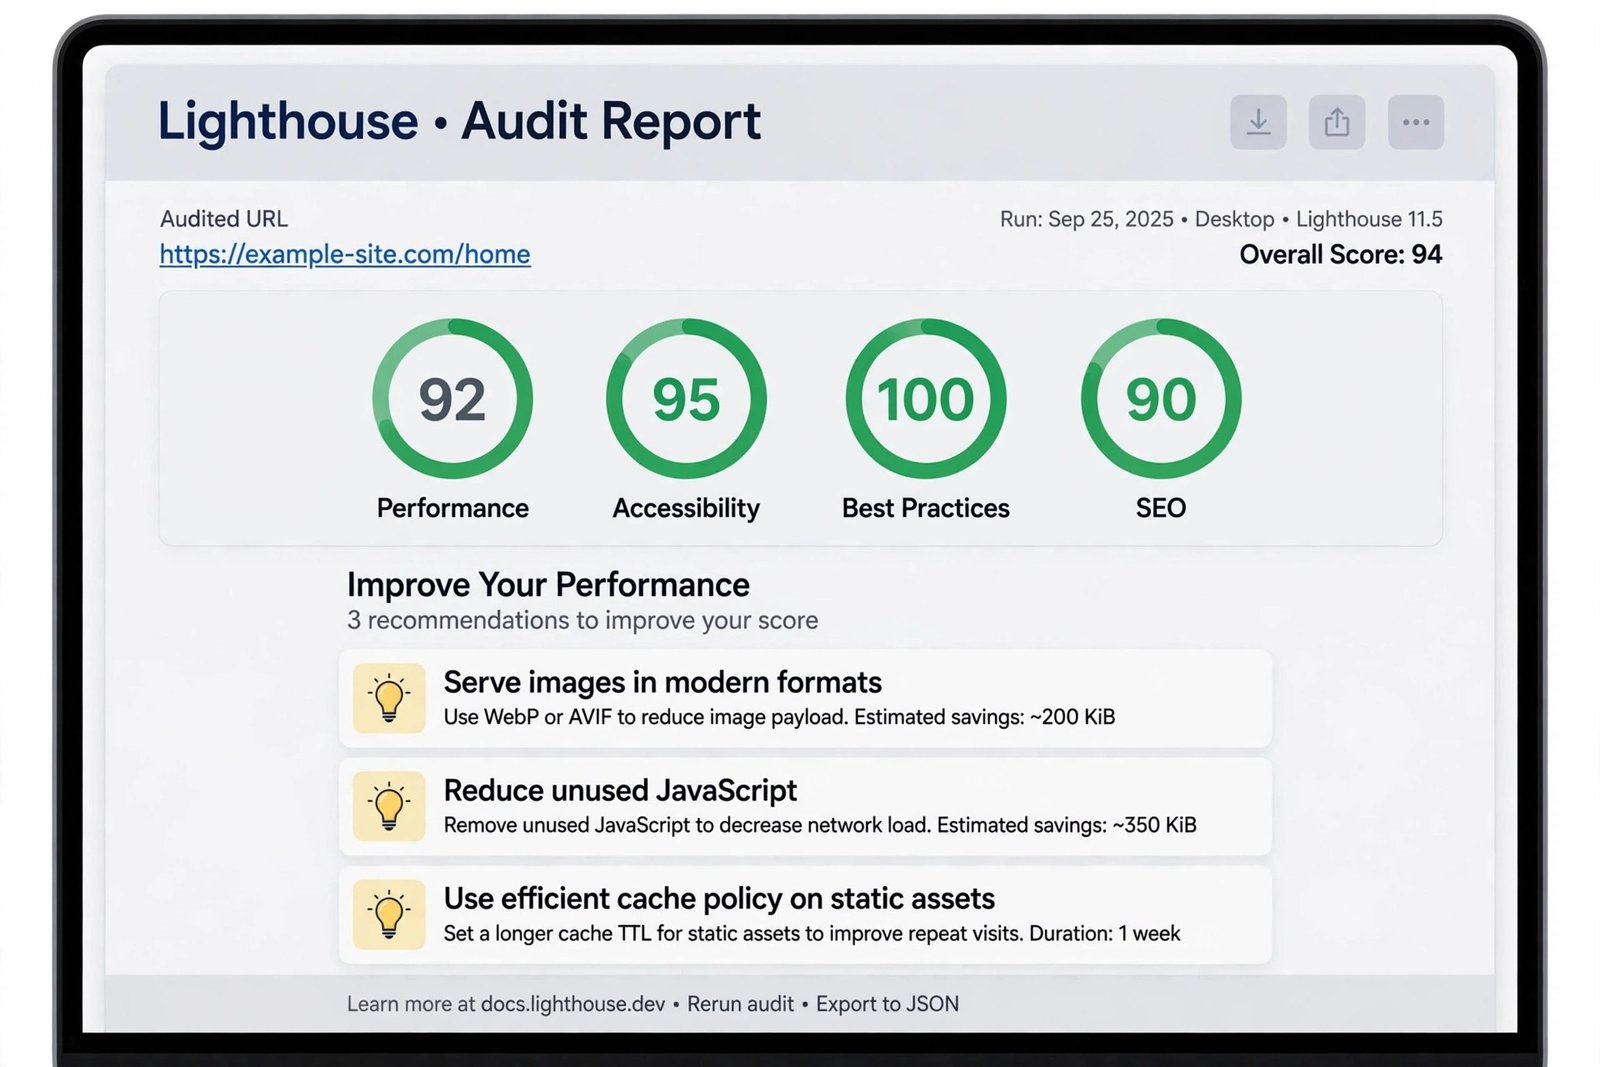Viewport: 1600px width, 1067px height.
Task: Select the Accessibility score gauge showing 95
Action: (x=686, y=399)
